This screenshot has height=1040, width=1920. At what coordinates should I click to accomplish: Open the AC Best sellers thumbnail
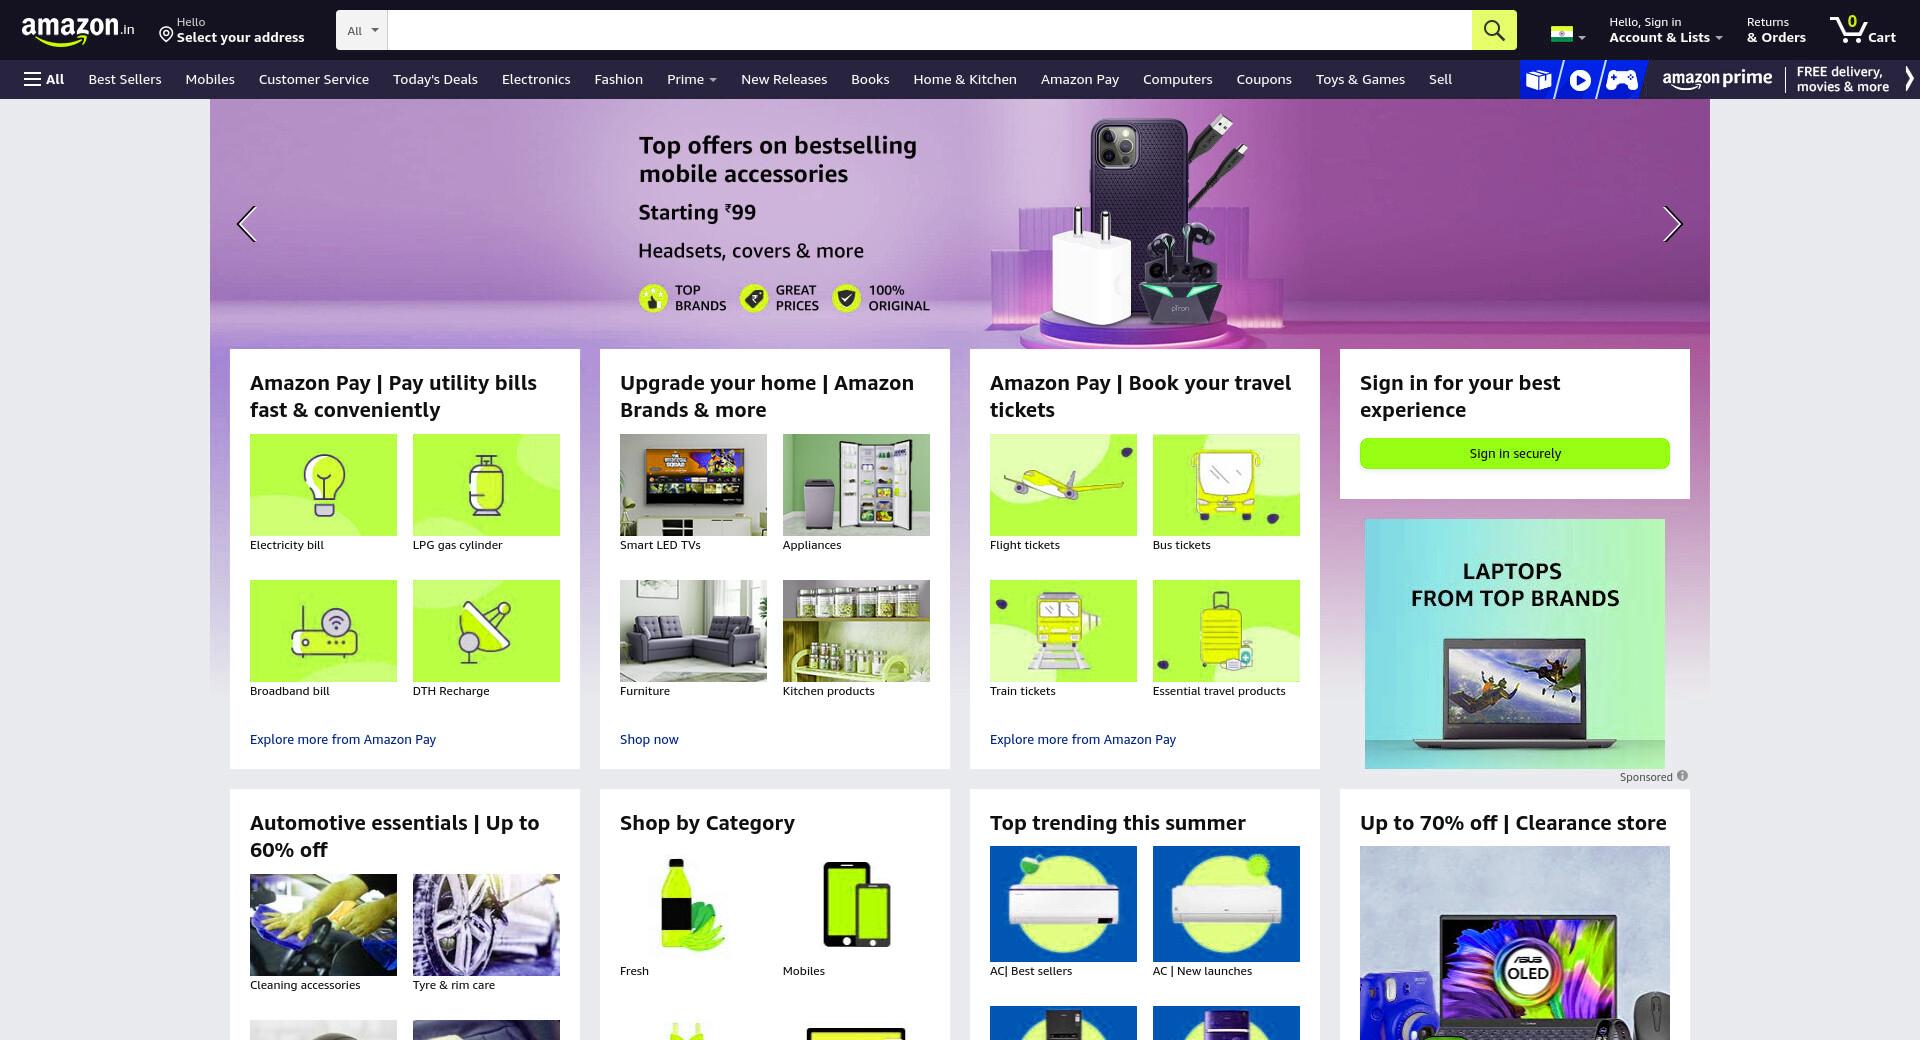tap(1063, 904)
